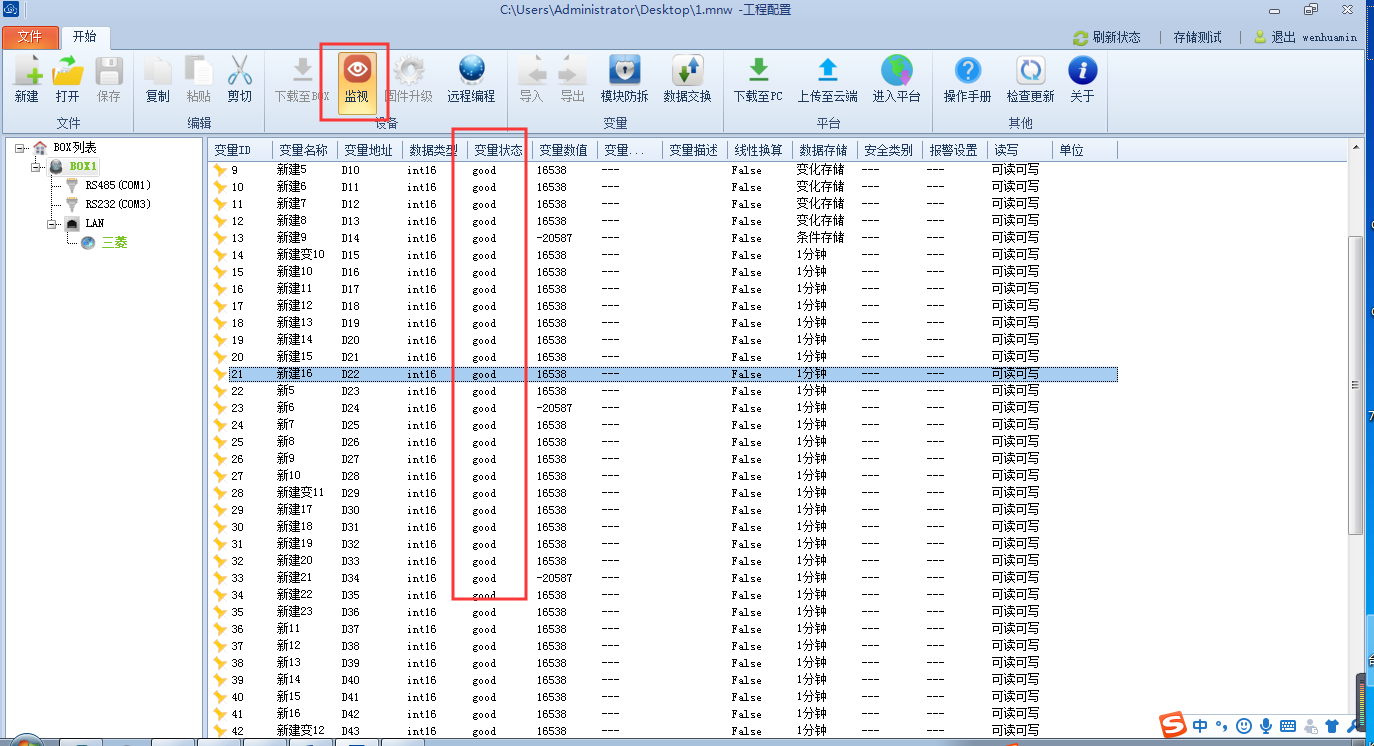Click 退出 wenhuamin logout link

1305,37
